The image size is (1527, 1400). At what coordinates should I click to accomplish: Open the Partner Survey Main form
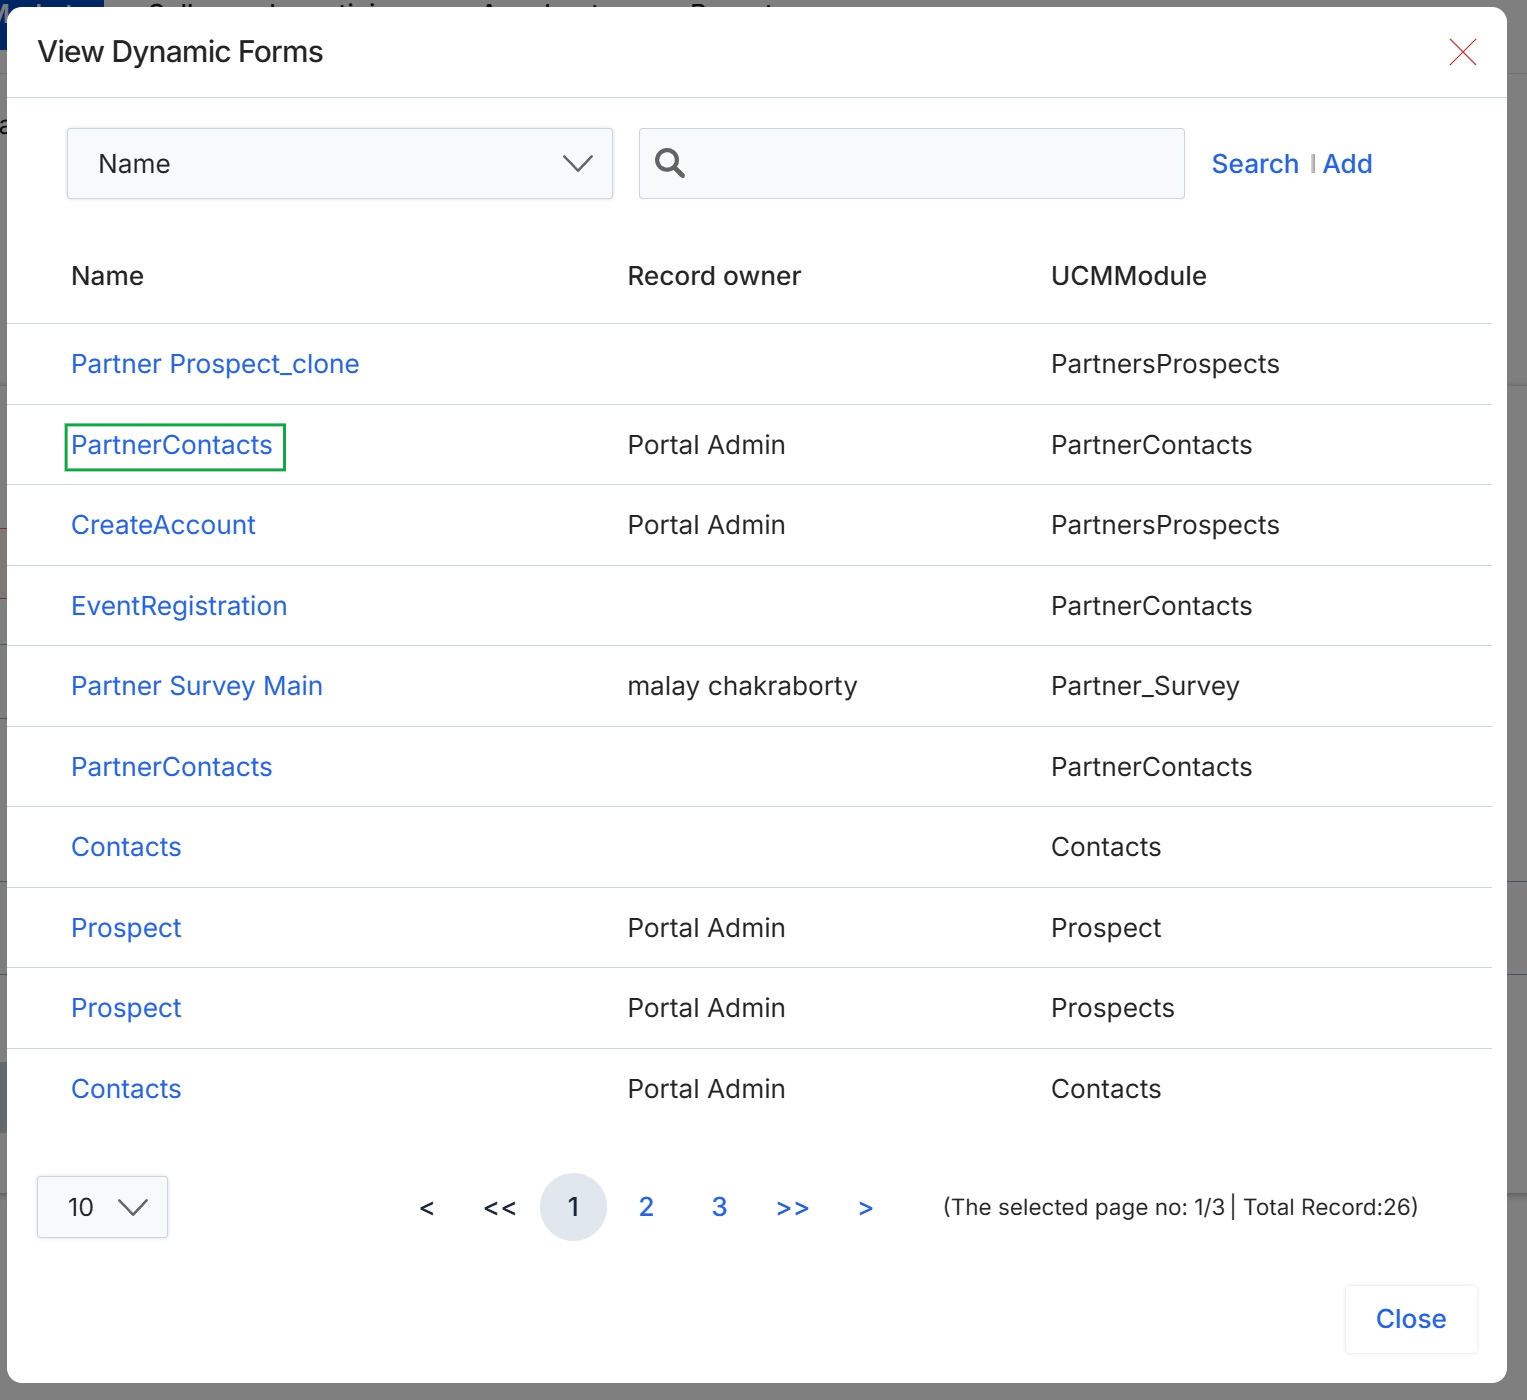coord(197,686)
